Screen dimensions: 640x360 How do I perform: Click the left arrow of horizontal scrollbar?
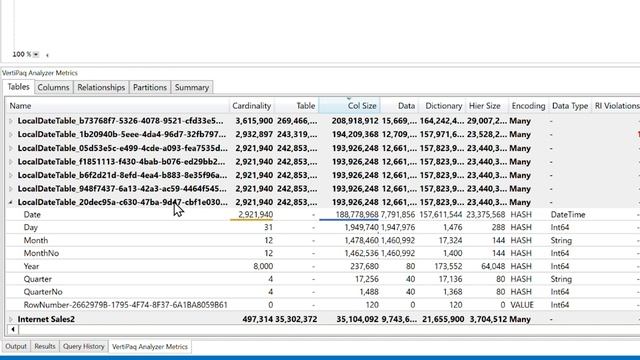coord(13,329)
